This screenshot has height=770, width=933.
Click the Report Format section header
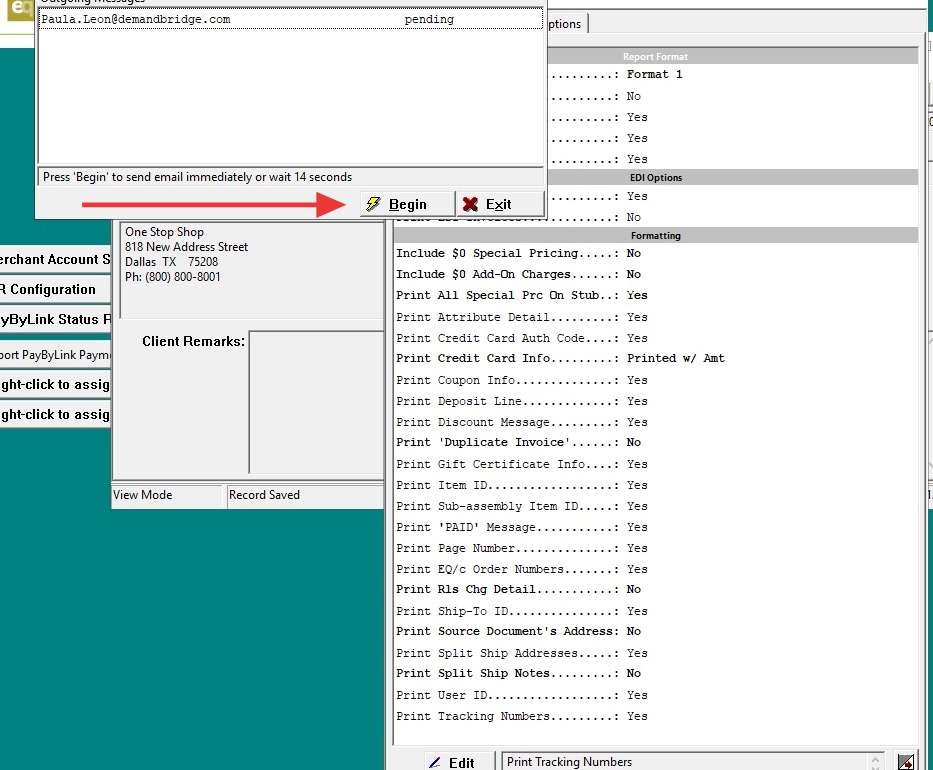click(x=732, y=57)
